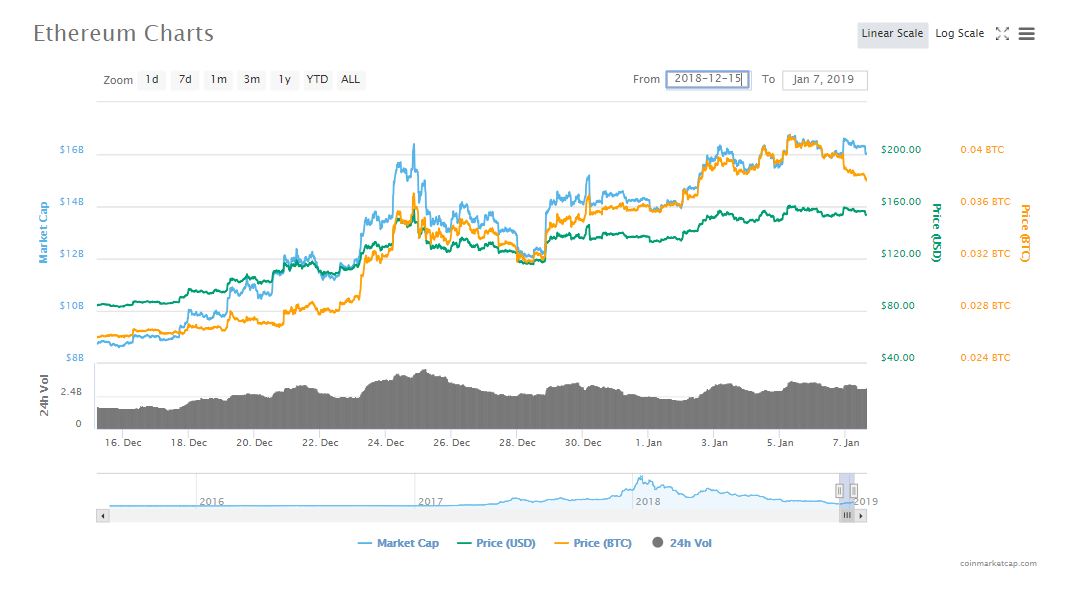The width and height of the screenshot is (1069, 596).
Task: Toggle Price (BTC) series in legend
Action: tap(593, 543)
